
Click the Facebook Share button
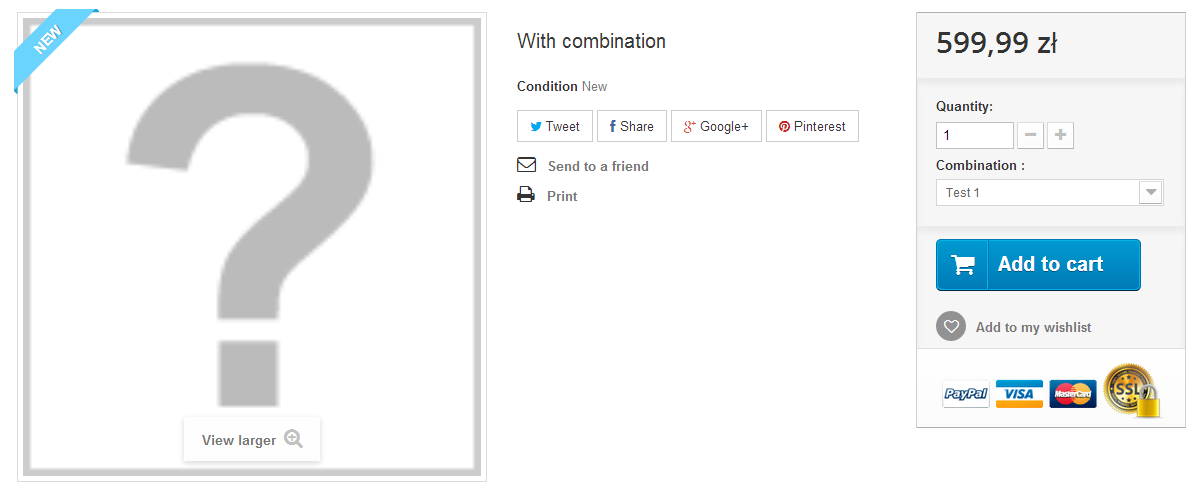point(632,126)
